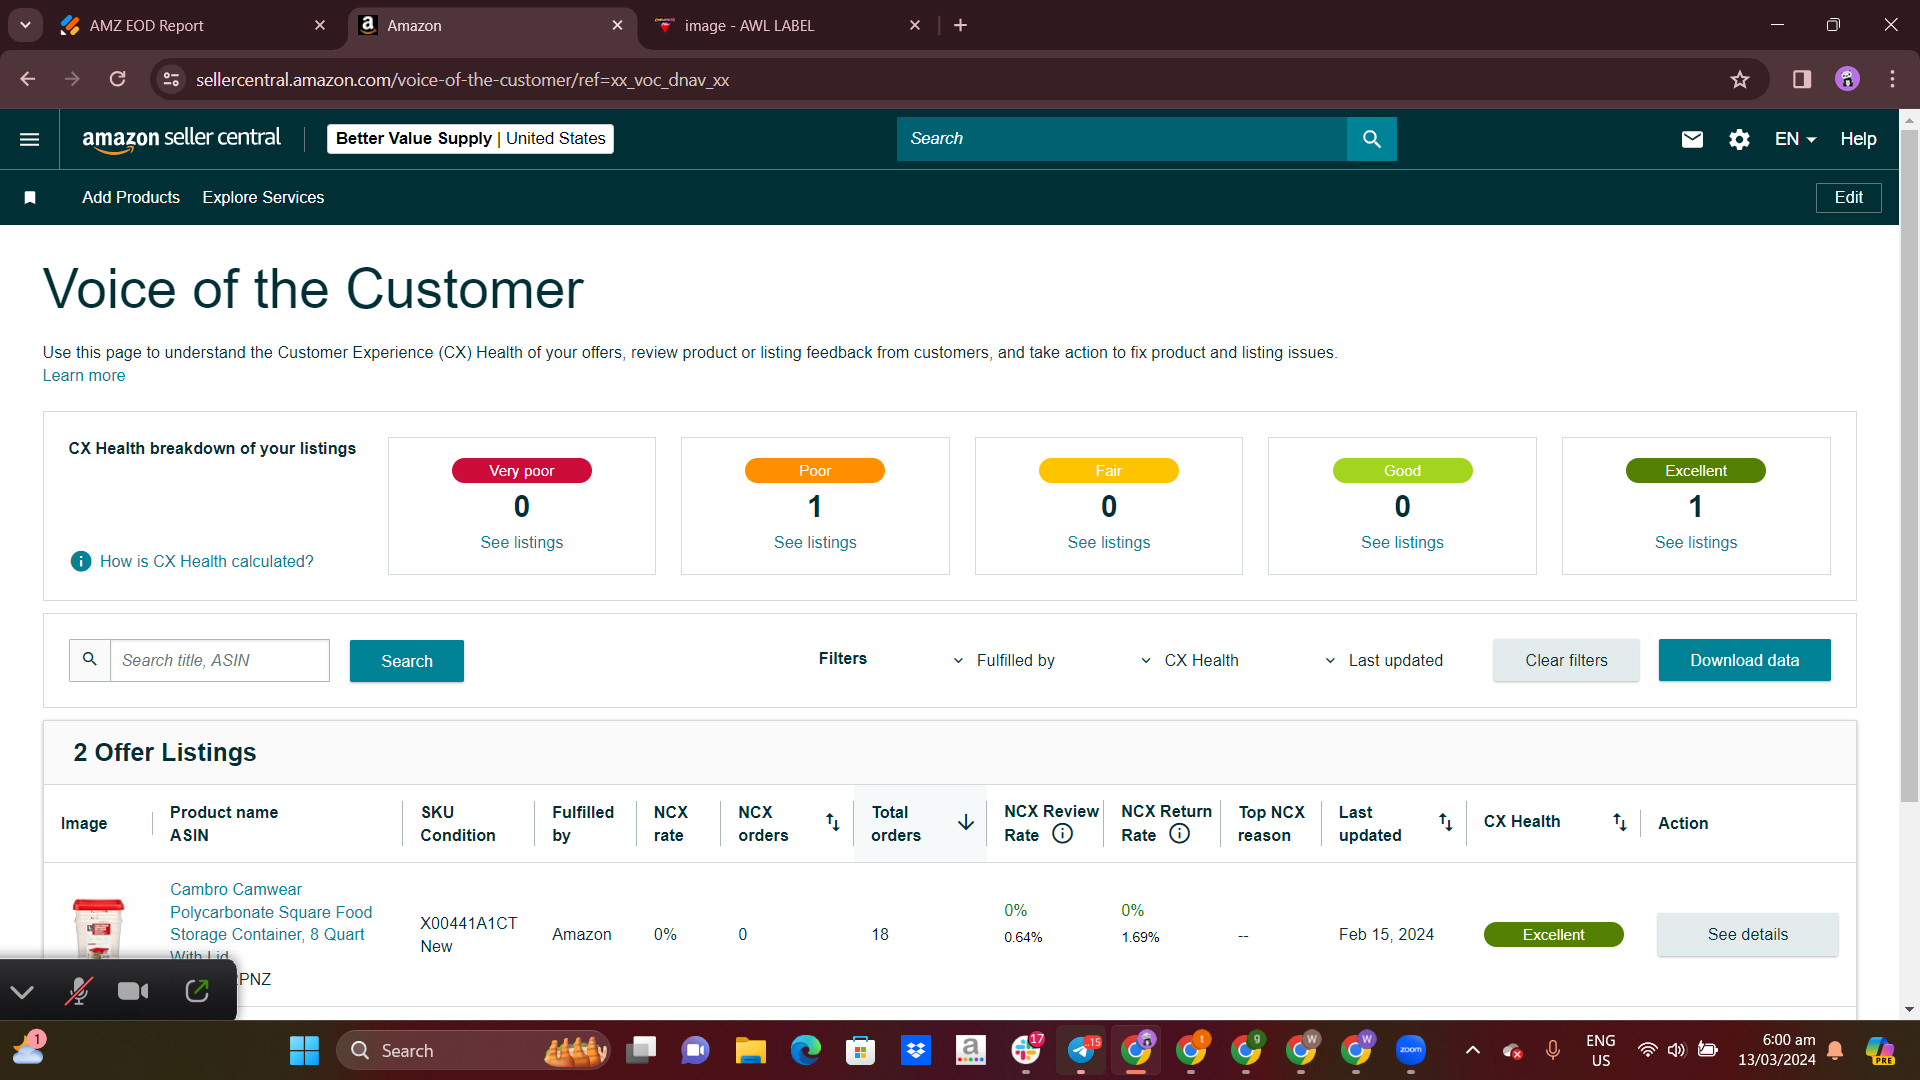Open the Cambro Camwear product link
Viewport: 1920px width, 1080px height.
pos(271,922)
